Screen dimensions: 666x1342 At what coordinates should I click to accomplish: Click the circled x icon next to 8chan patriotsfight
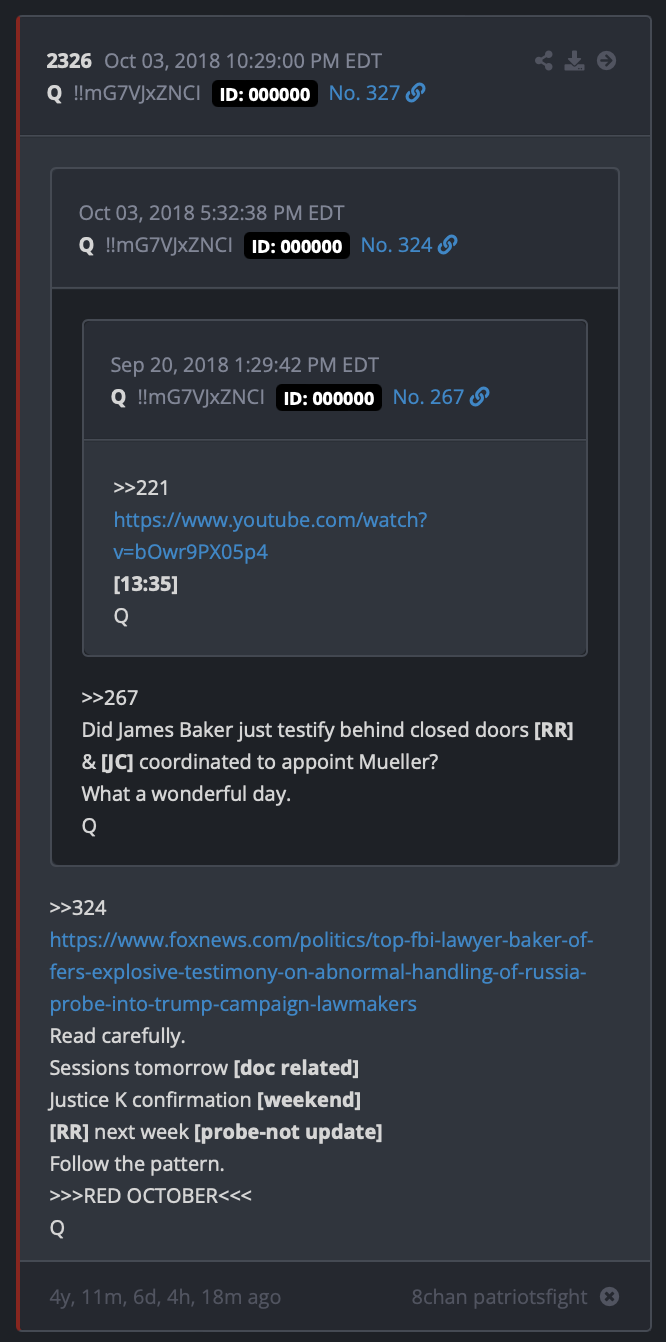(x=609, y=1297)
